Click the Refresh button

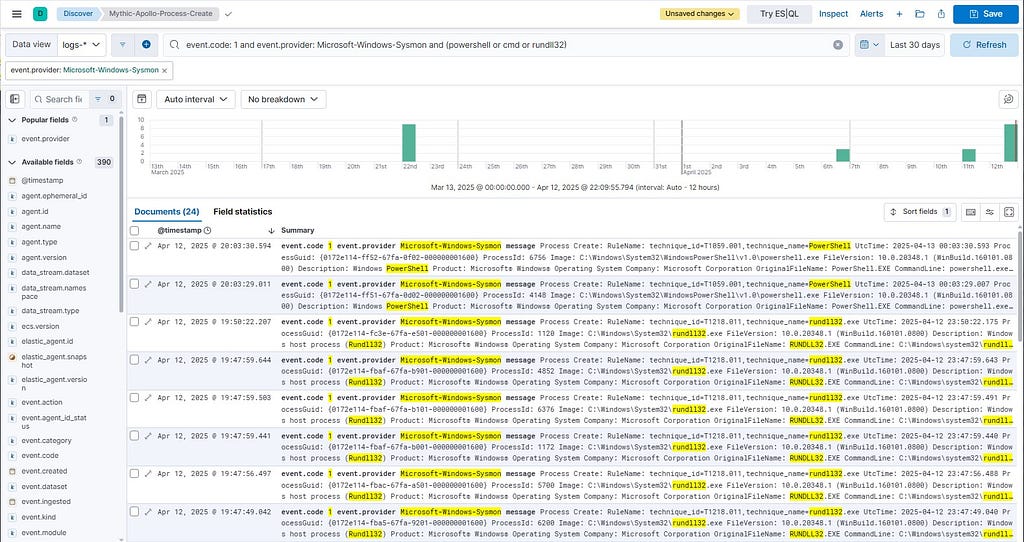(x=984, y=45)
